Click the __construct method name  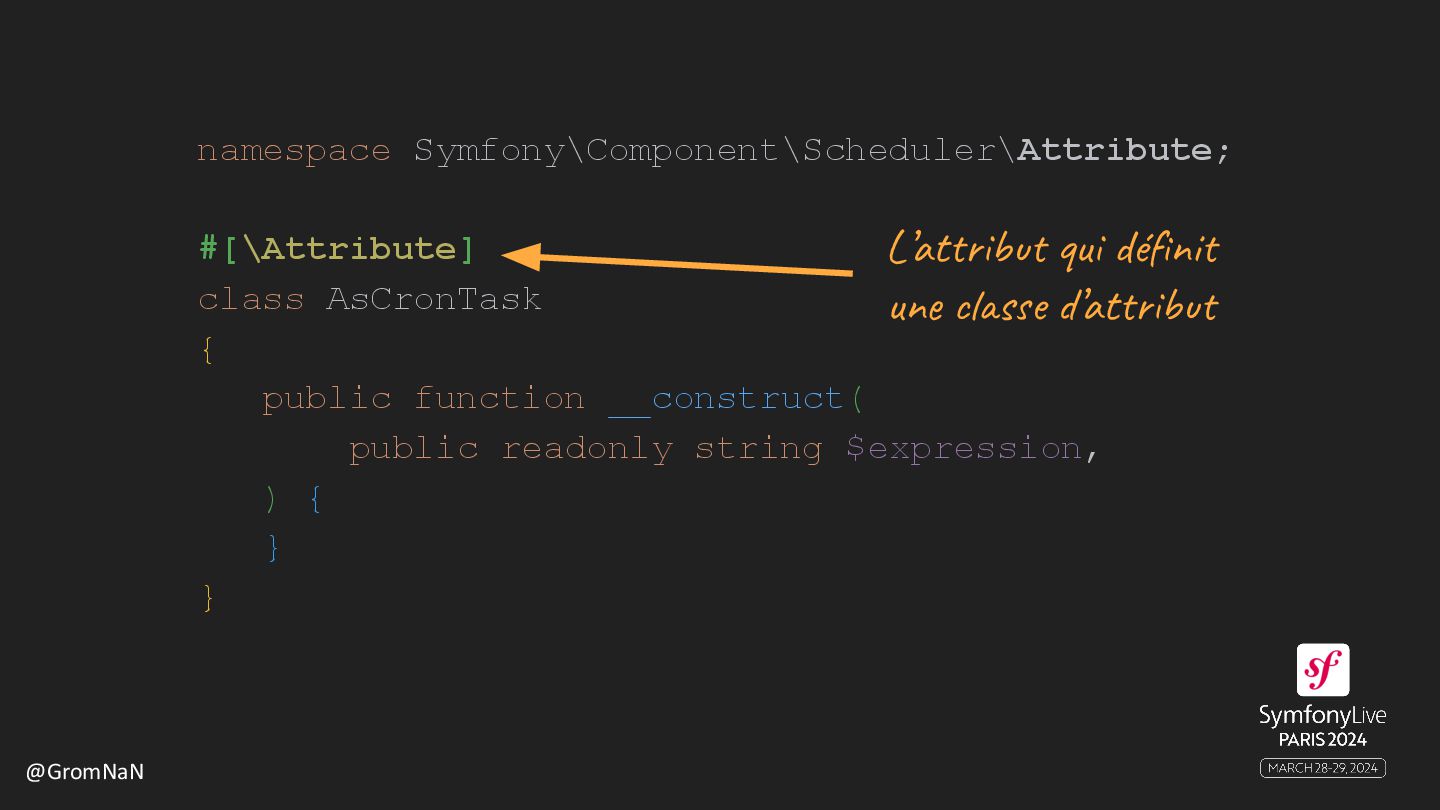pyautogui.click(x=726, y=399)
